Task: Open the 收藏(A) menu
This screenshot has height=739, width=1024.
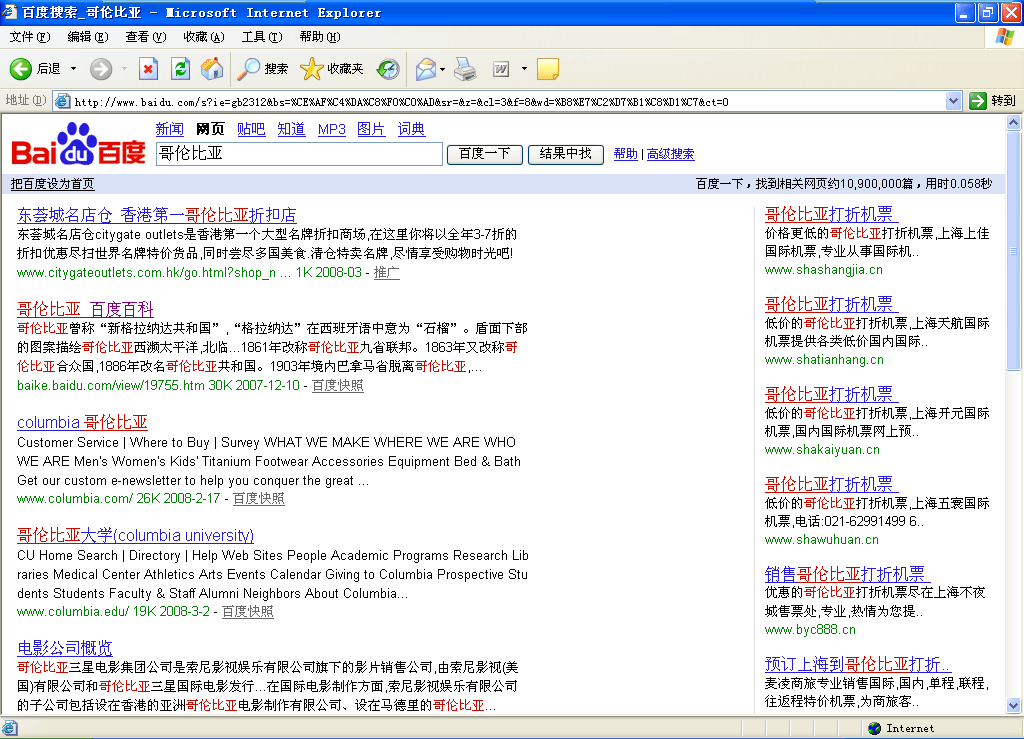Action: (204, 37)
